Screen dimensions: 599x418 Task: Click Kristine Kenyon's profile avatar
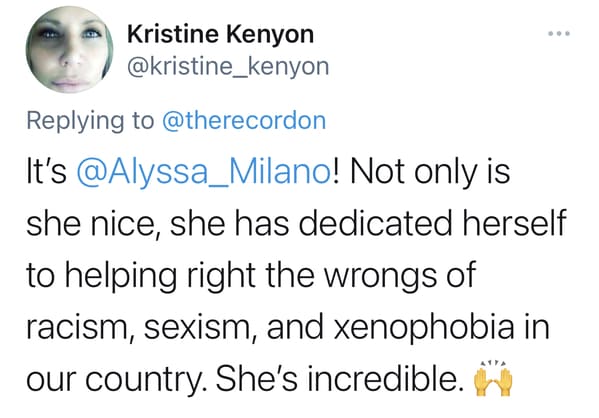click(70, 49)
